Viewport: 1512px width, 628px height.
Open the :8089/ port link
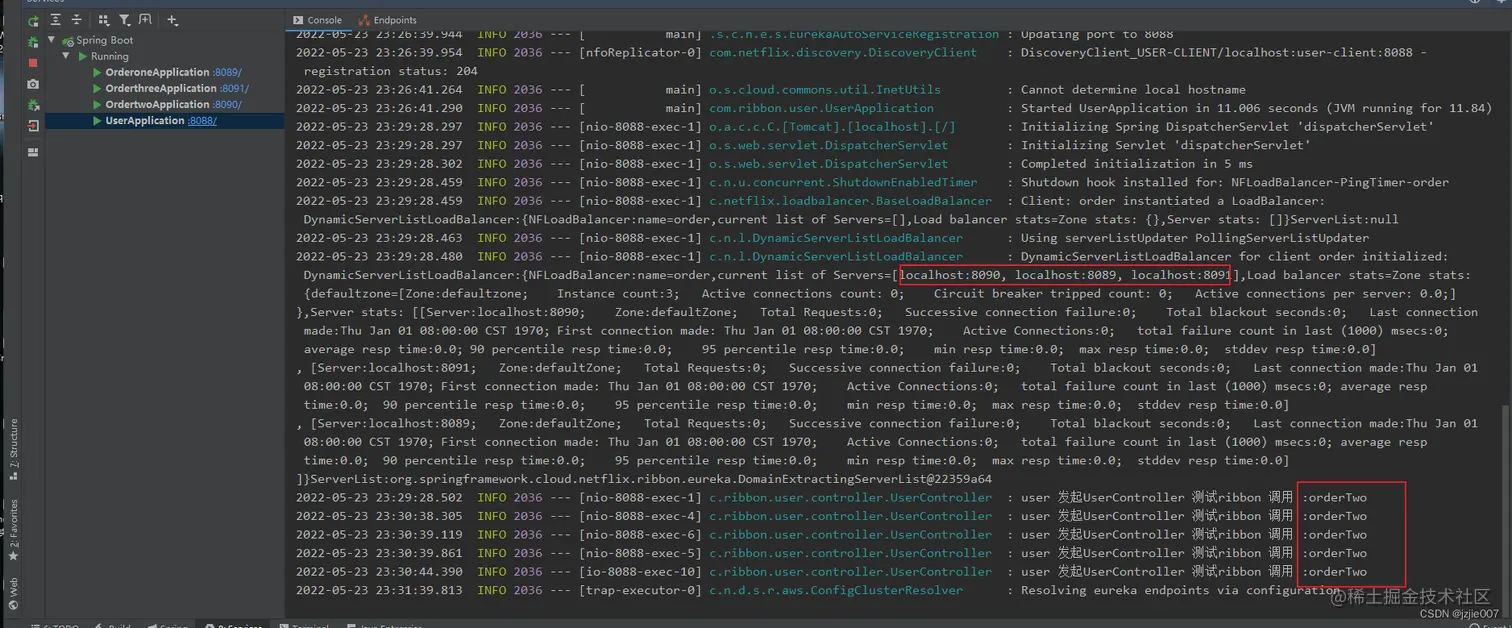[227, 73]
